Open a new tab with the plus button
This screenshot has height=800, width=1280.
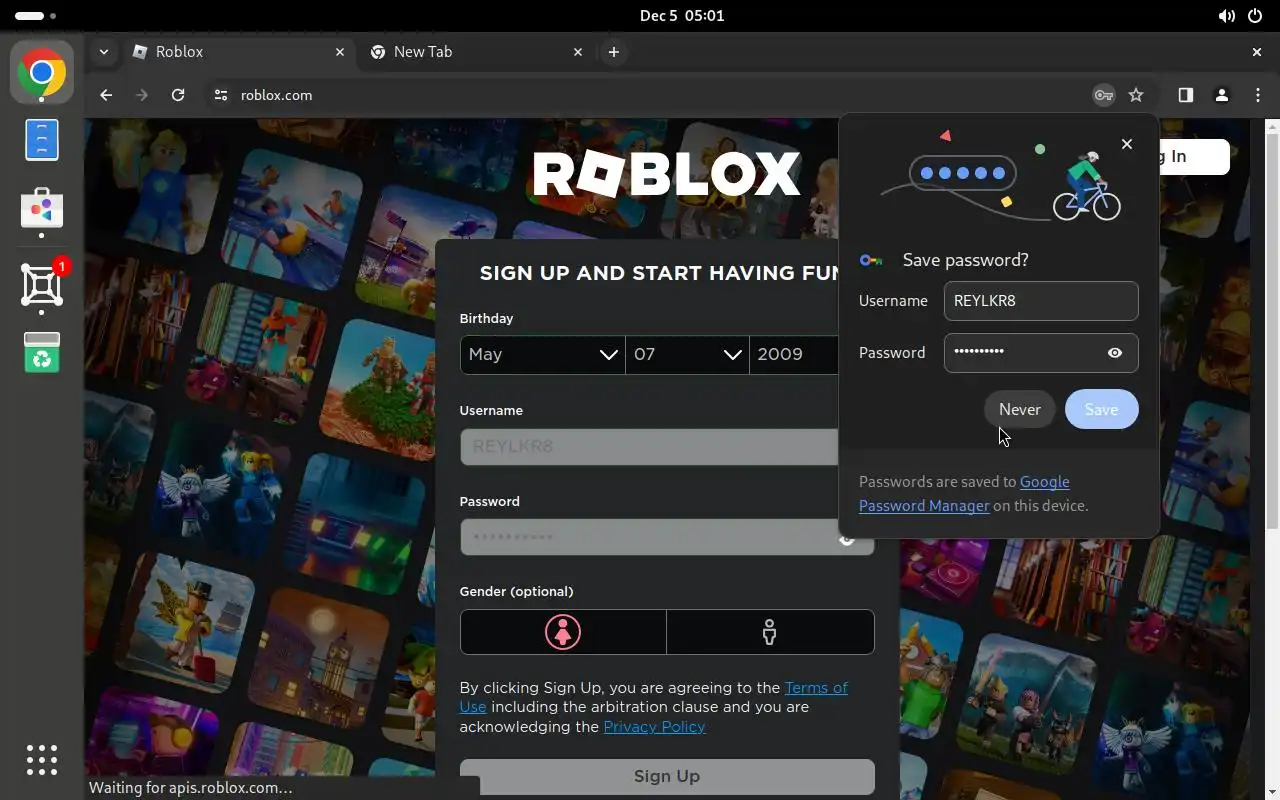tap(614, 52)
